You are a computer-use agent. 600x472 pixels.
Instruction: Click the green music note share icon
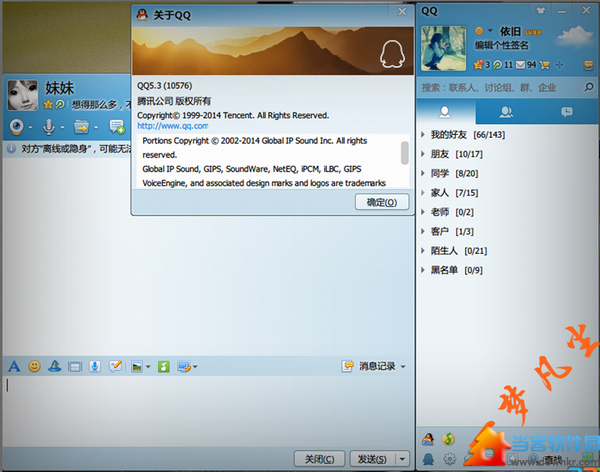click(x=164, y=367)
